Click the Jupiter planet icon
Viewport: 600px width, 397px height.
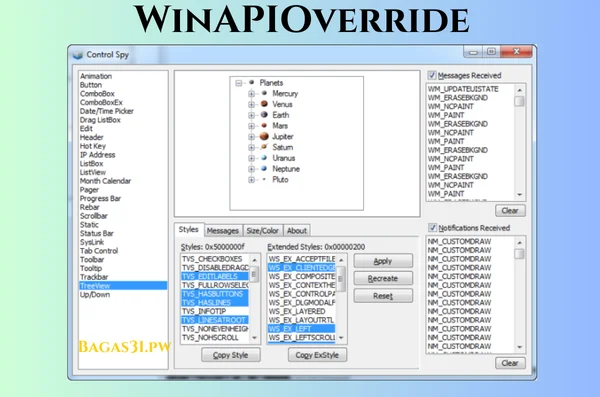click(264, 136)
